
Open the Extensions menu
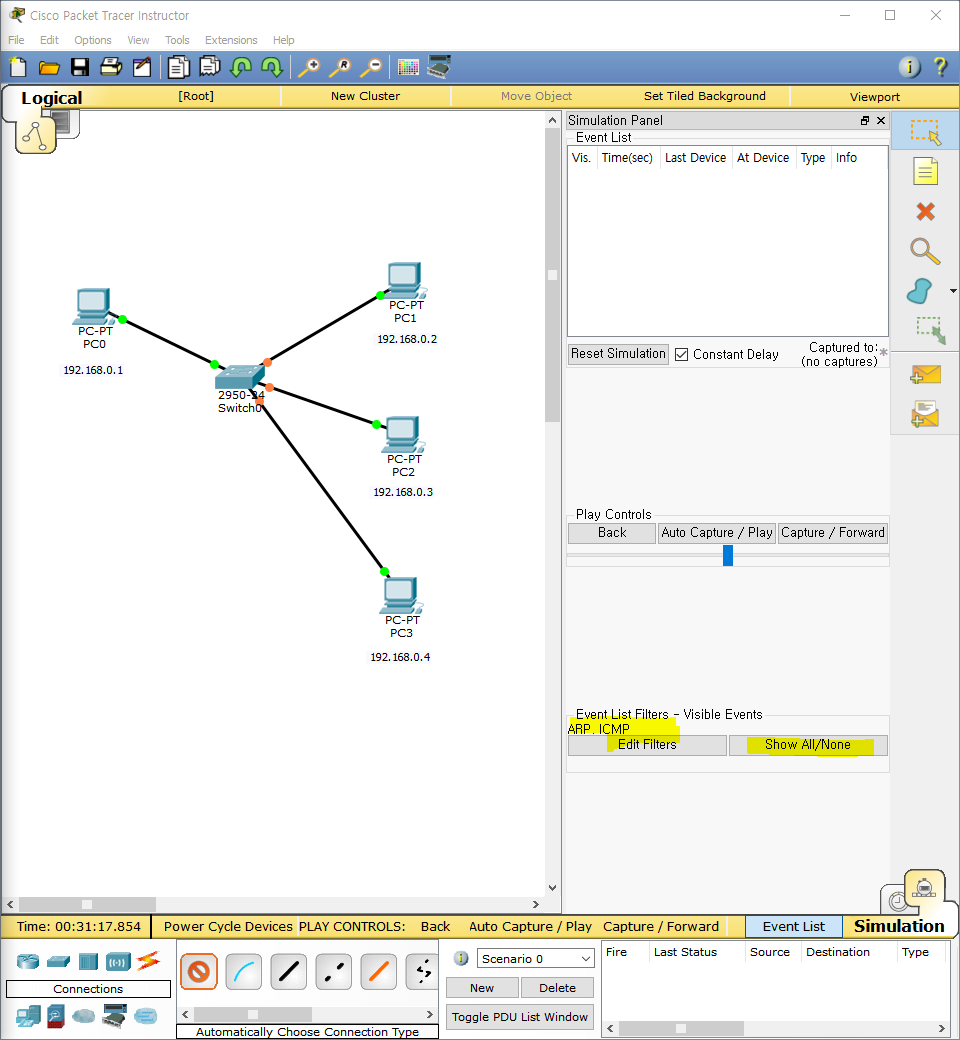(x=231, y=40)
